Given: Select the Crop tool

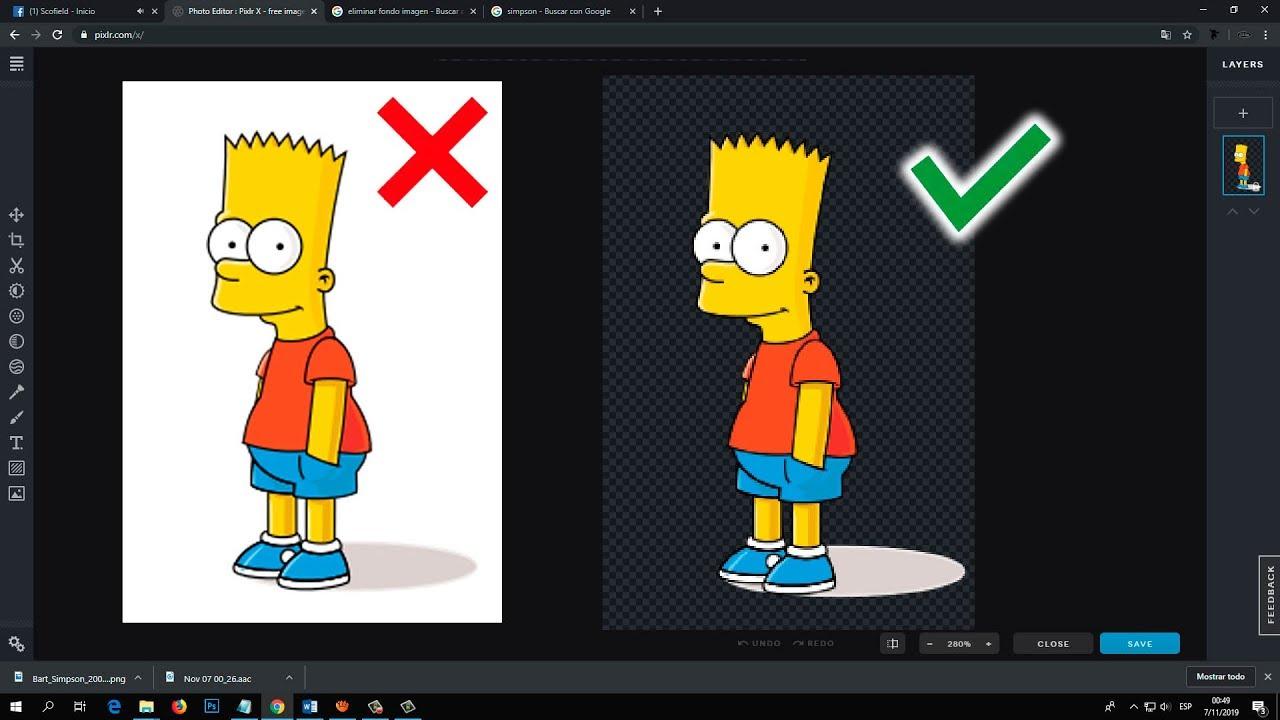Looking at the screenshot, I should coord(16,240).
